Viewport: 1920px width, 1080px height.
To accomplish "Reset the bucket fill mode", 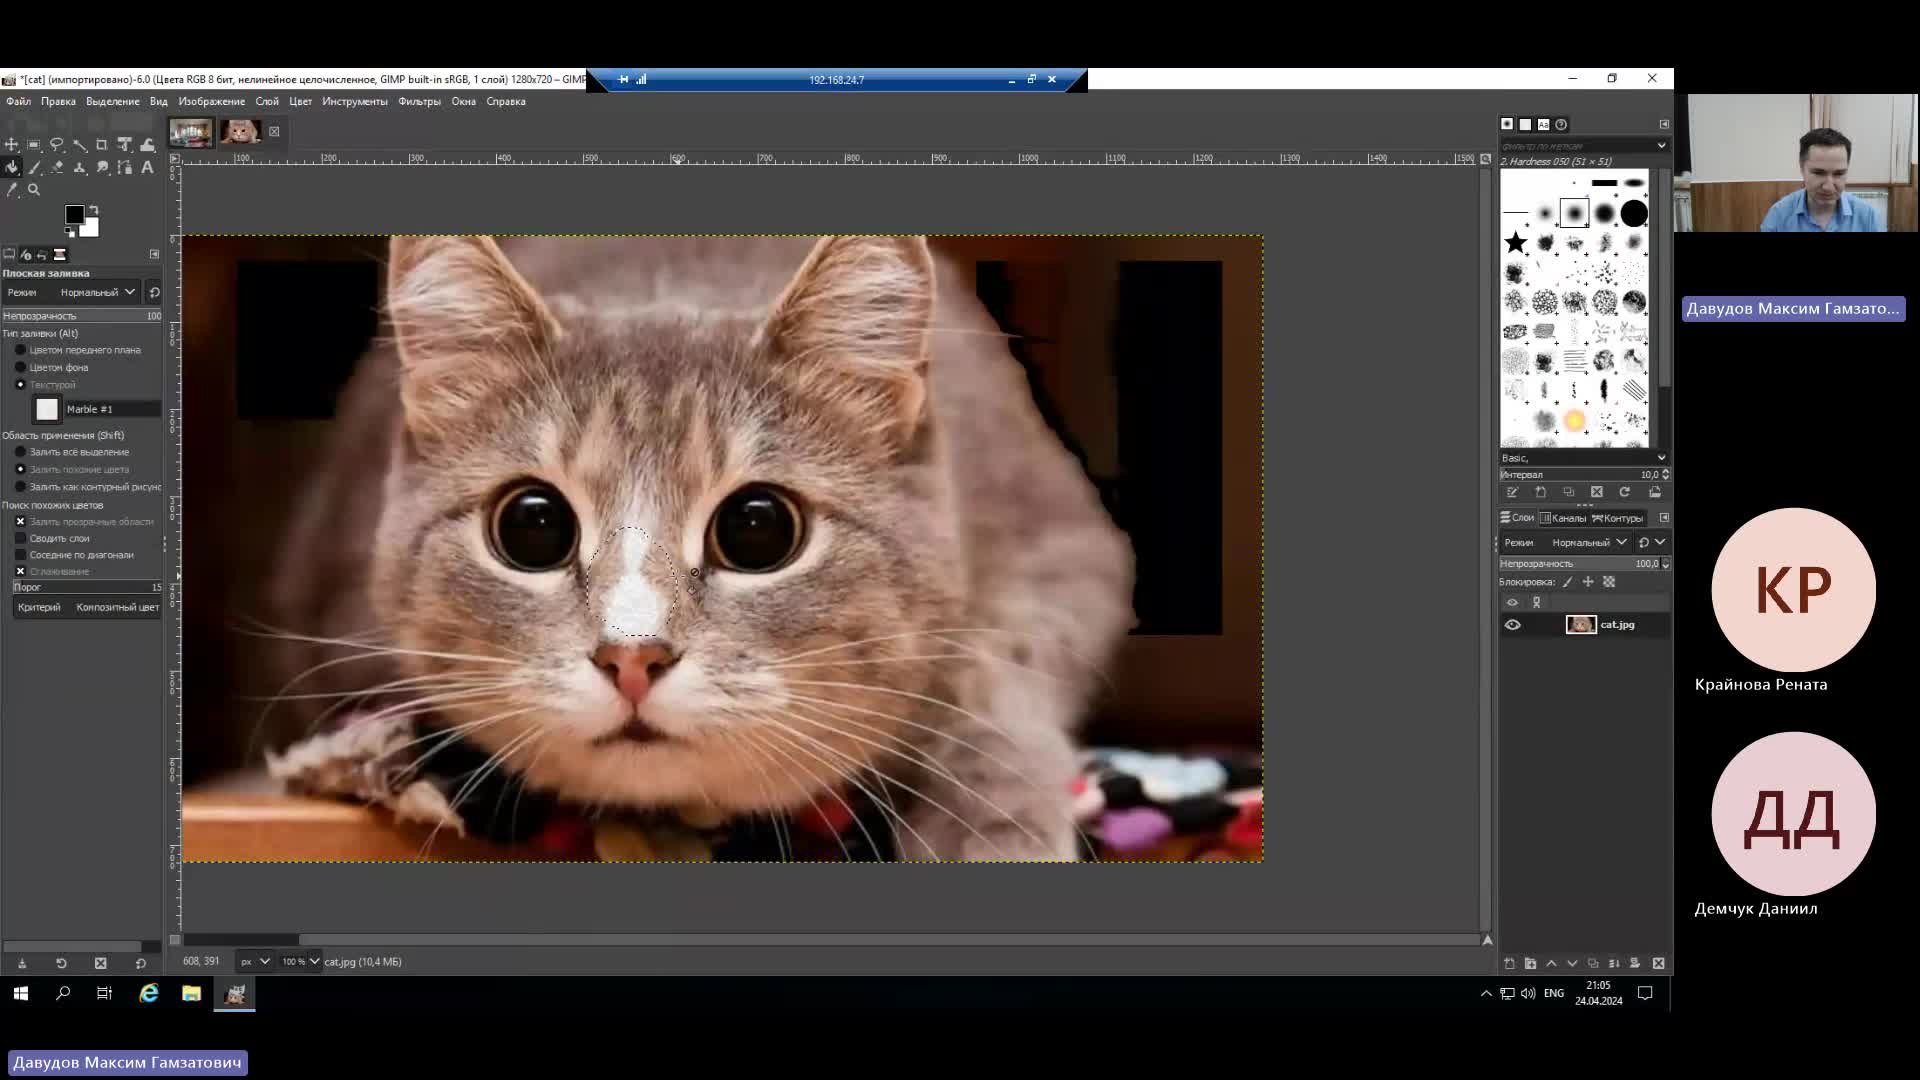I will pos(154,292).
